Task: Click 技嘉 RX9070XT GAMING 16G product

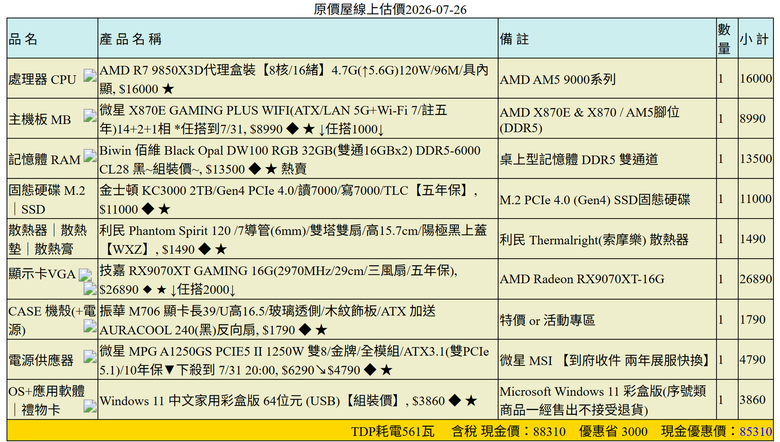Action: [x=279, y=280]
